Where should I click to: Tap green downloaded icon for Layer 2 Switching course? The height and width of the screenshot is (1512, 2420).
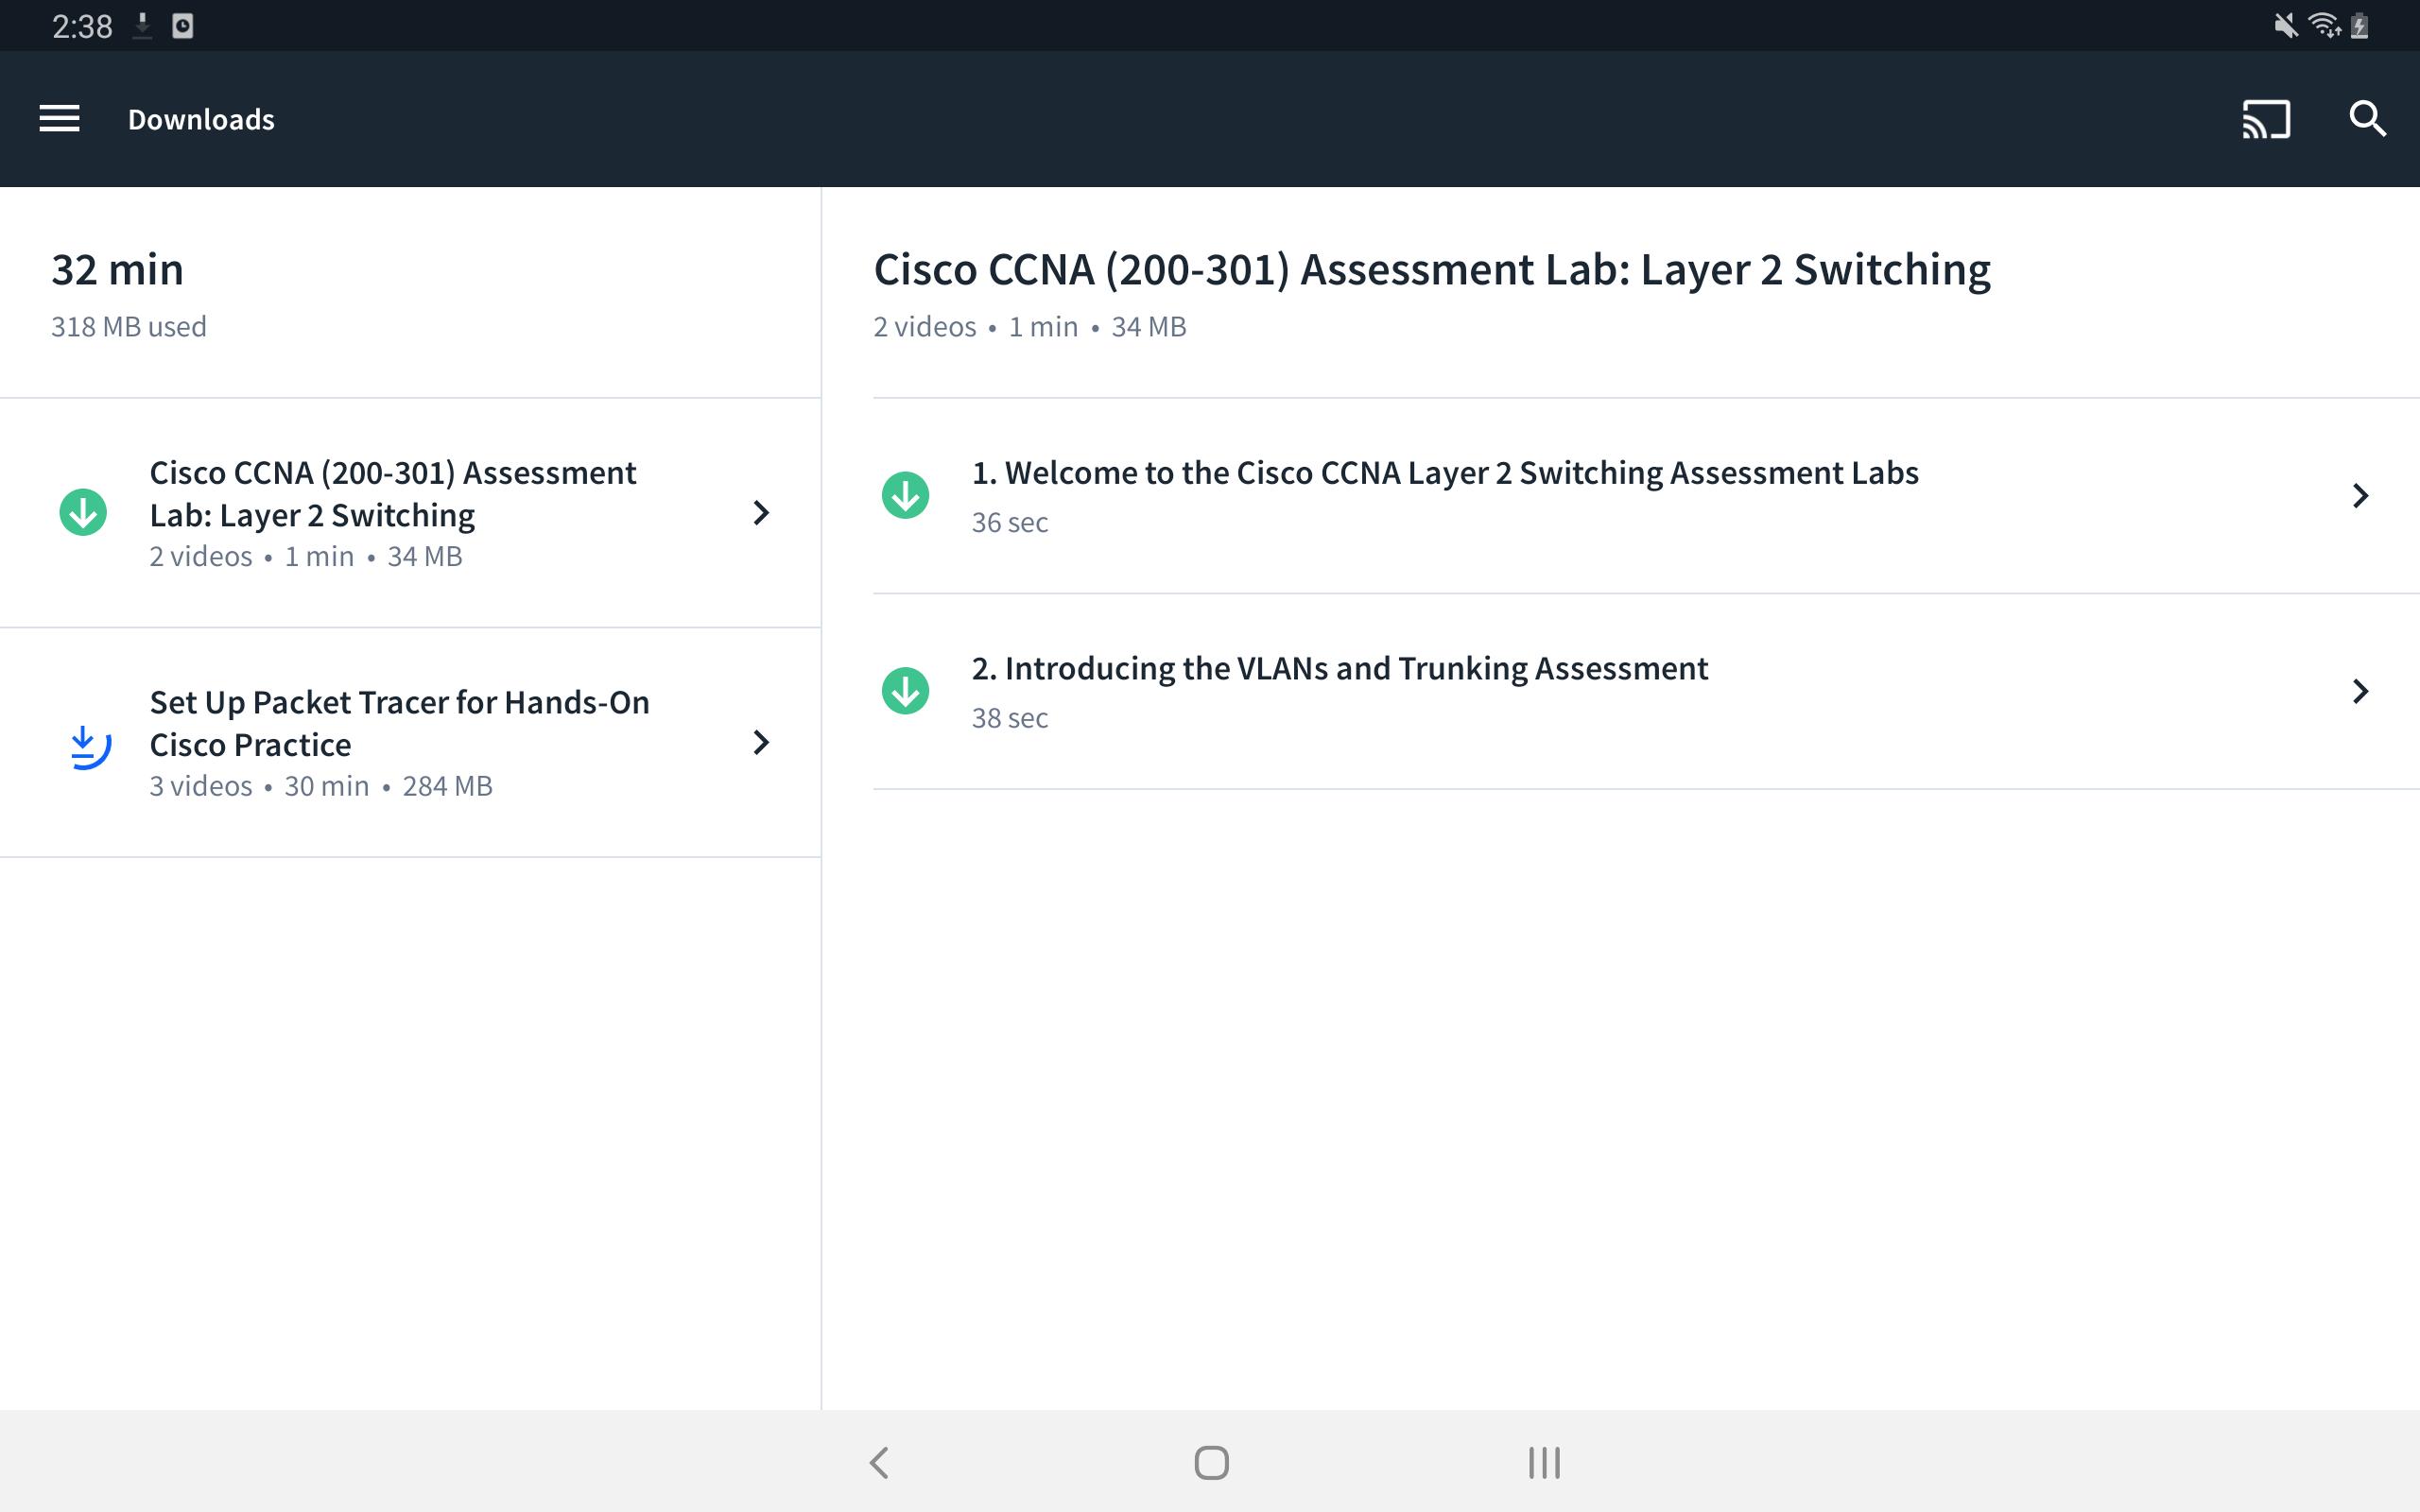(x=83, y=512)
